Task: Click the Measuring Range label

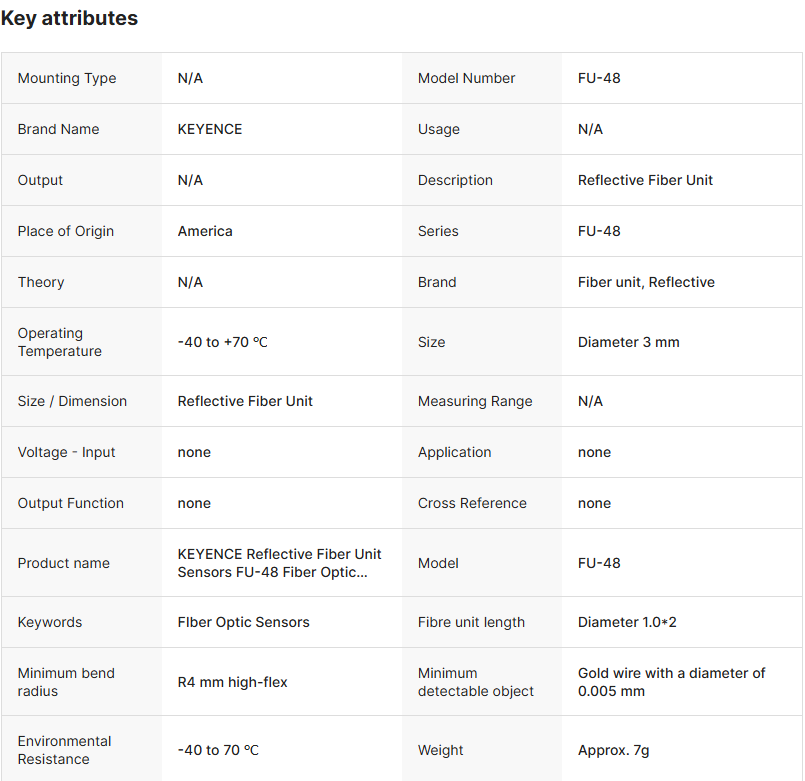Action: tap(475, 401)
